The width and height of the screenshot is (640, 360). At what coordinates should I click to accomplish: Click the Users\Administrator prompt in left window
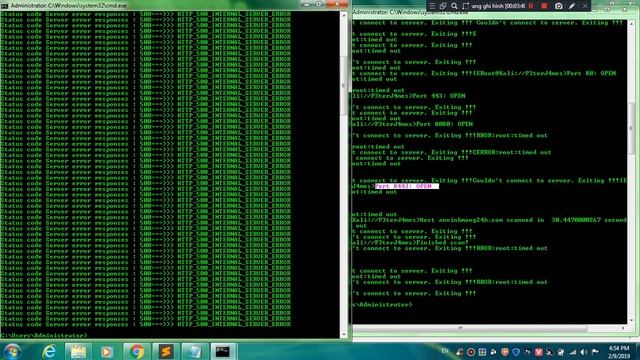tap(44, 336)
